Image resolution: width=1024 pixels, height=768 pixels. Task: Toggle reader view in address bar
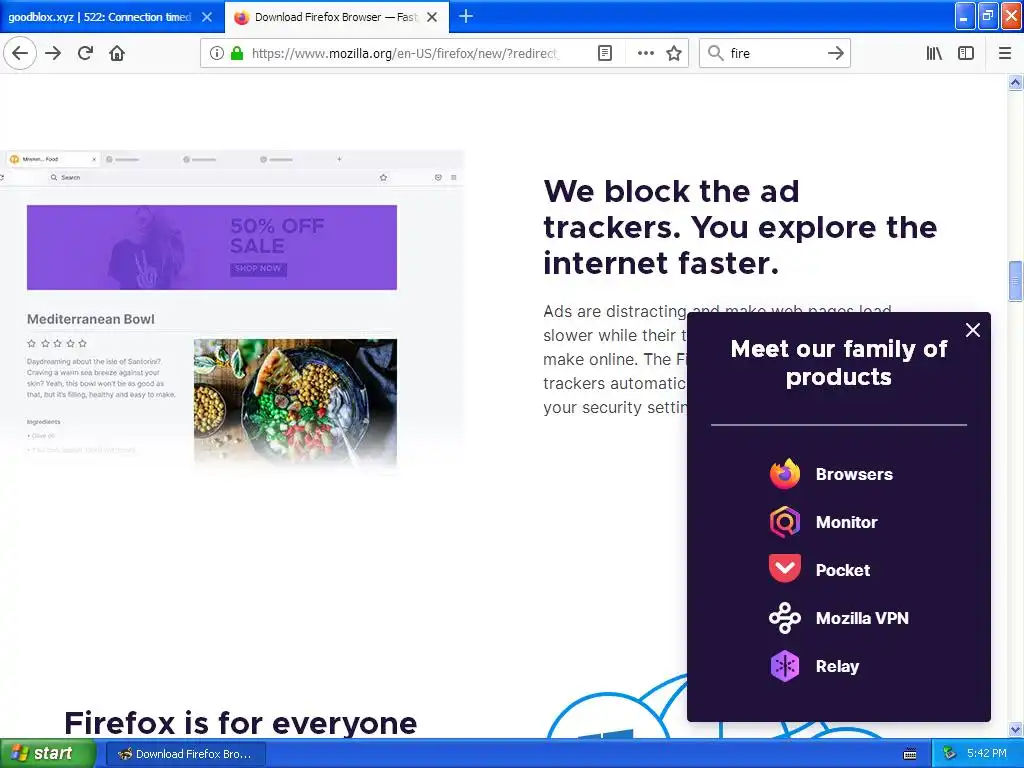(605, 53)
